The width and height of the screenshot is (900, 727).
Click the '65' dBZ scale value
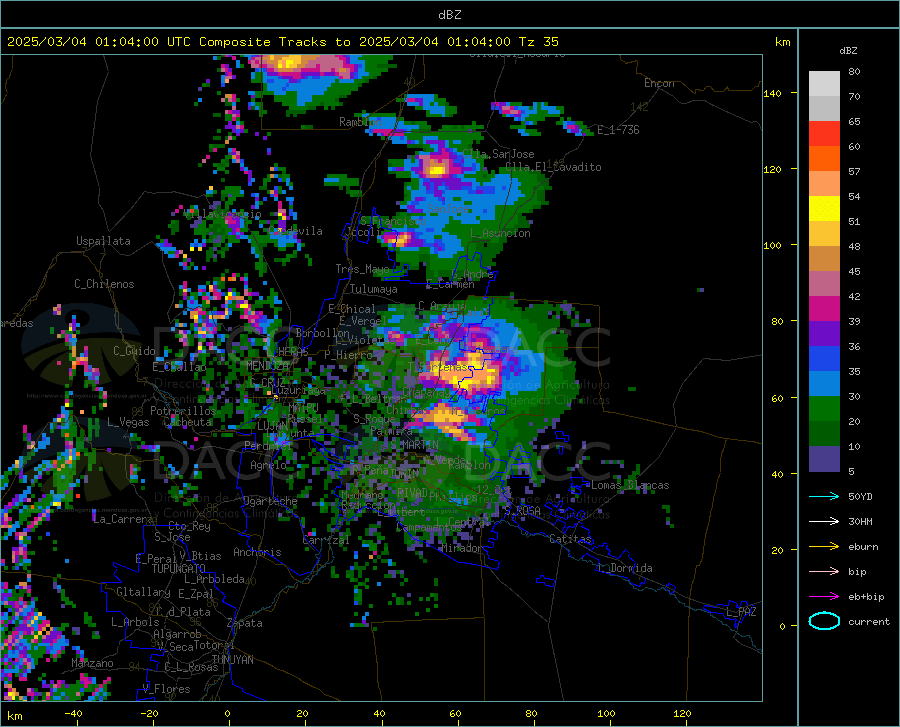click(x=854, y=122)
